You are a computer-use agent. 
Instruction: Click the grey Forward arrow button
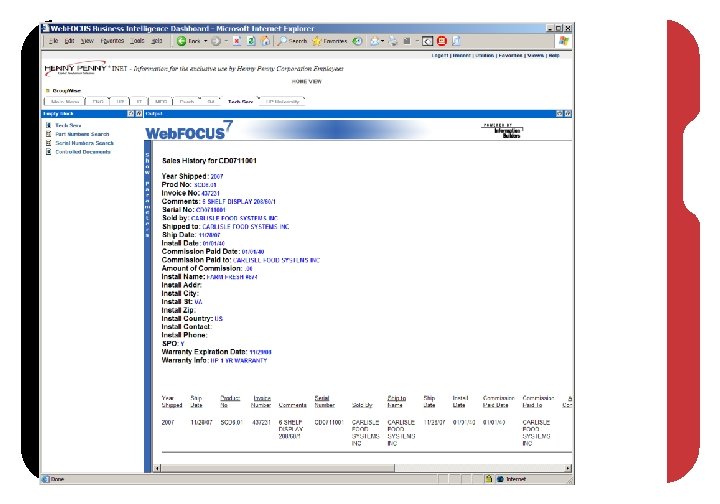pyautogui.click(x=216, y=41)
